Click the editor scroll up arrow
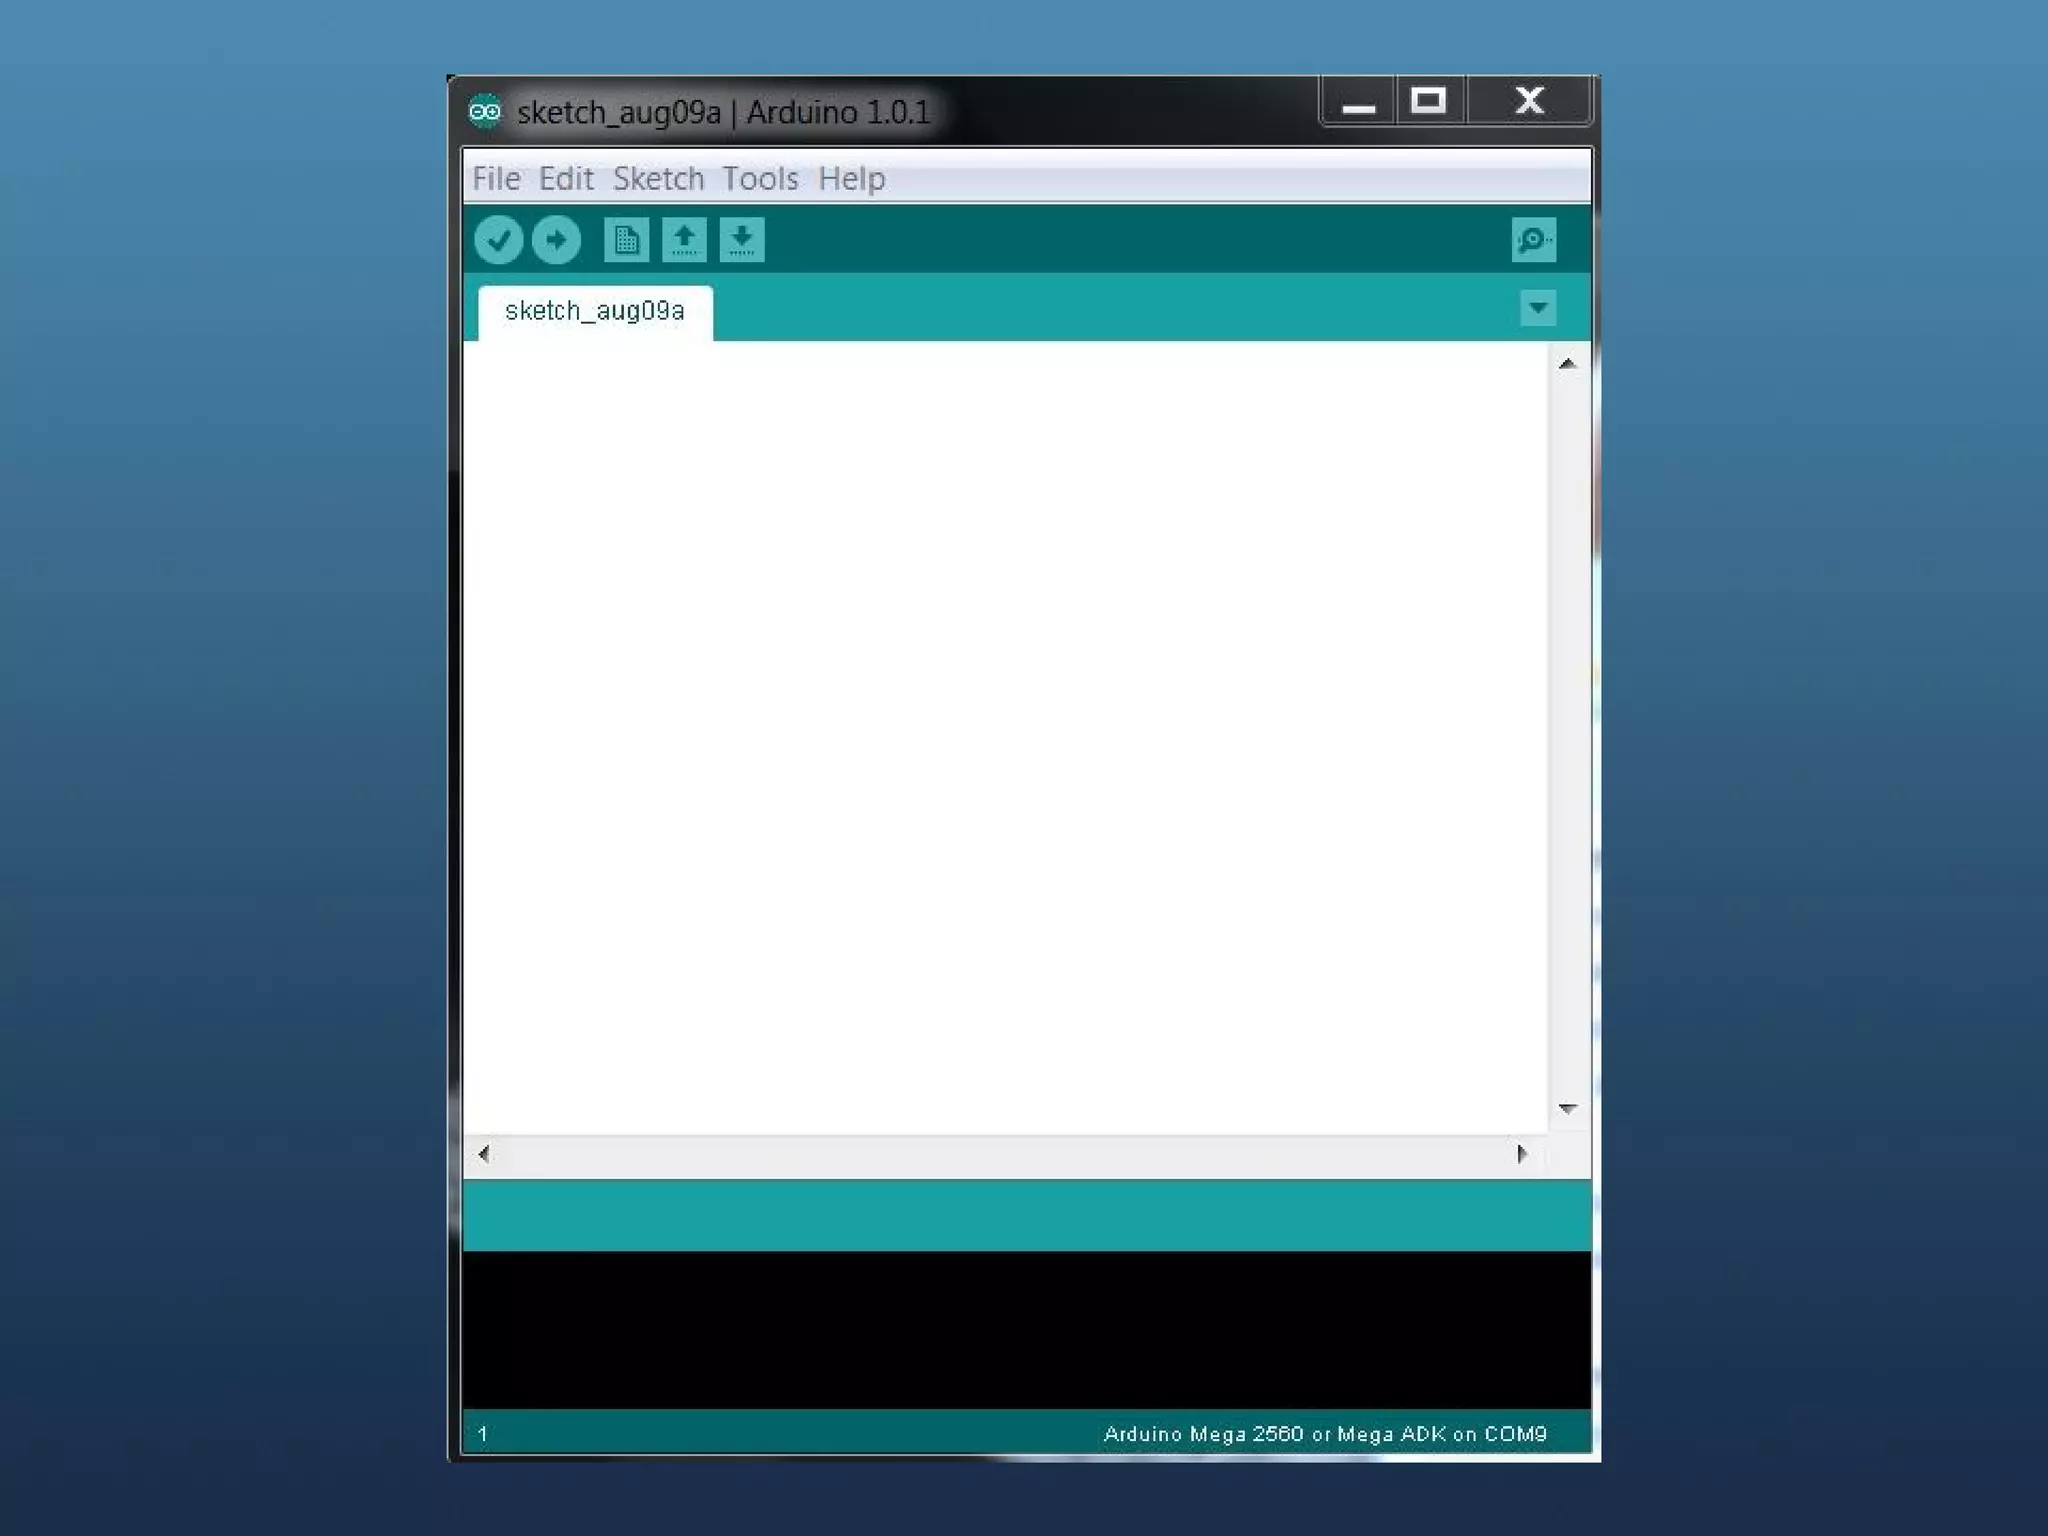Screen dimensions: 2048x1536 1568,364
